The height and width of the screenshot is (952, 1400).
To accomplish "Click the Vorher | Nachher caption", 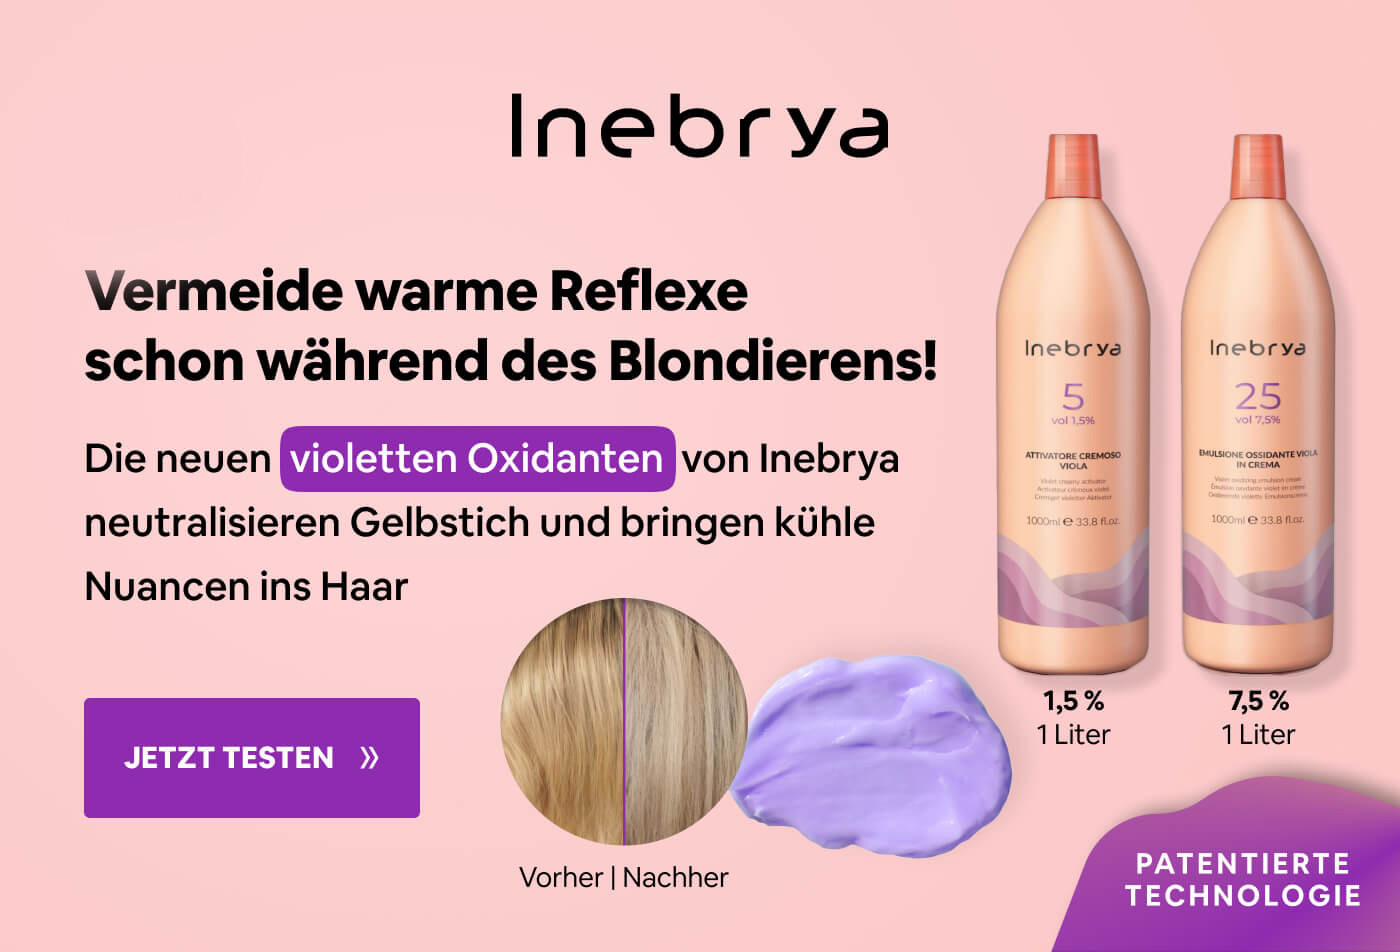I will point(624,878).
